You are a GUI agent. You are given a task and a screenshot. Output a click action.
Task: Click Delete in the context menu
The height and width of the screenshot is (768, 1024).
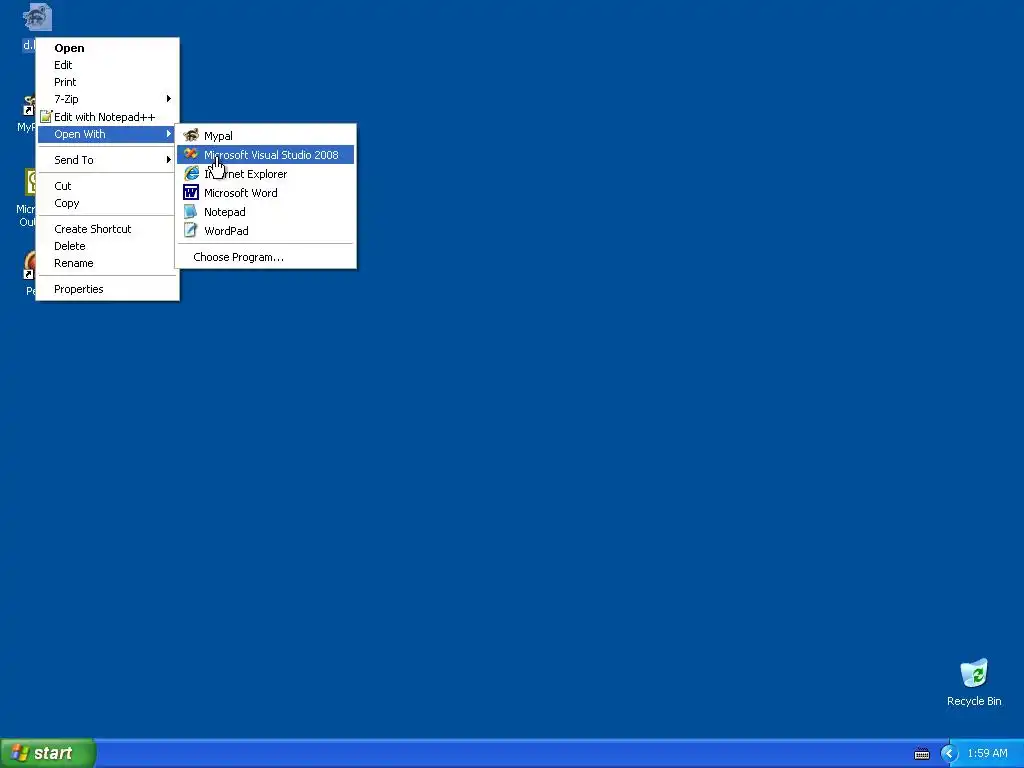click(x=107, y=246)
